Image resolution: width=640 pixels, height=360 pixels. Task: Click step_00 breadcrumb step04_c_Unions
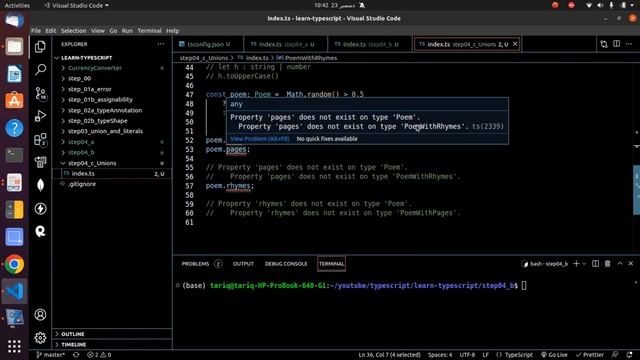click(204, 58)
